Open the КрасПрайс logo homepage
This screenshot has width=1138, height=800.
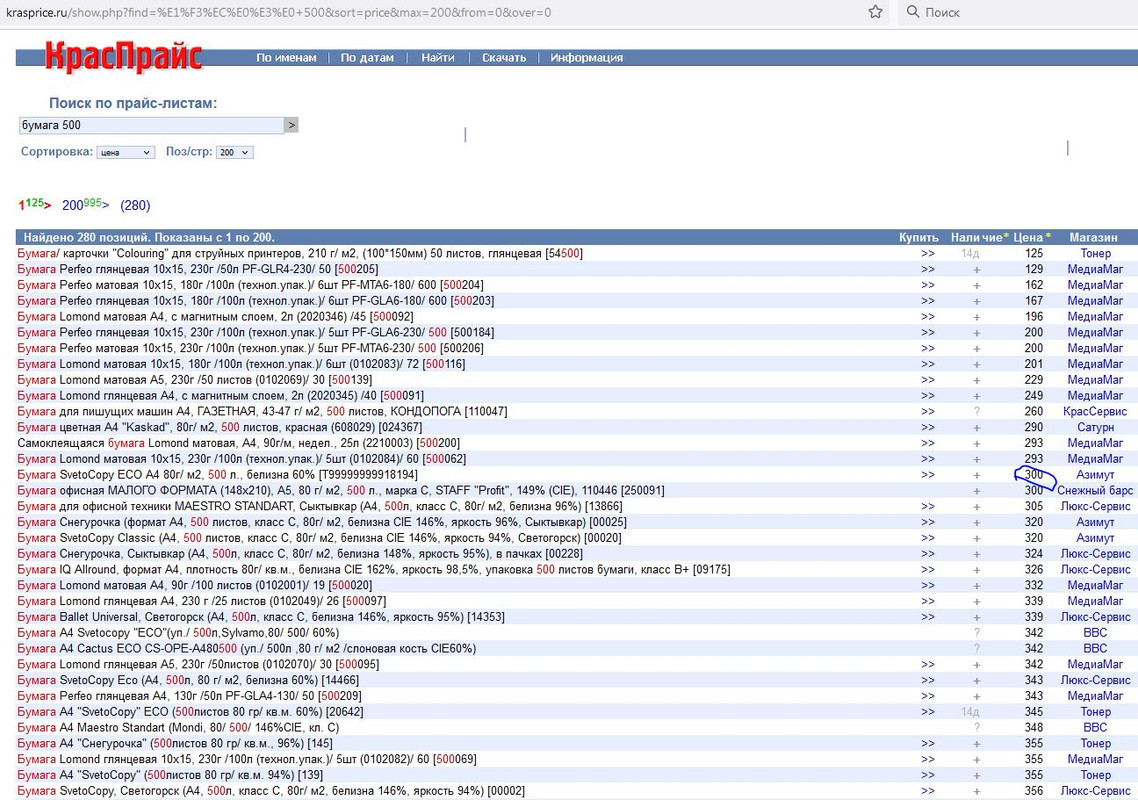(123, 57)
